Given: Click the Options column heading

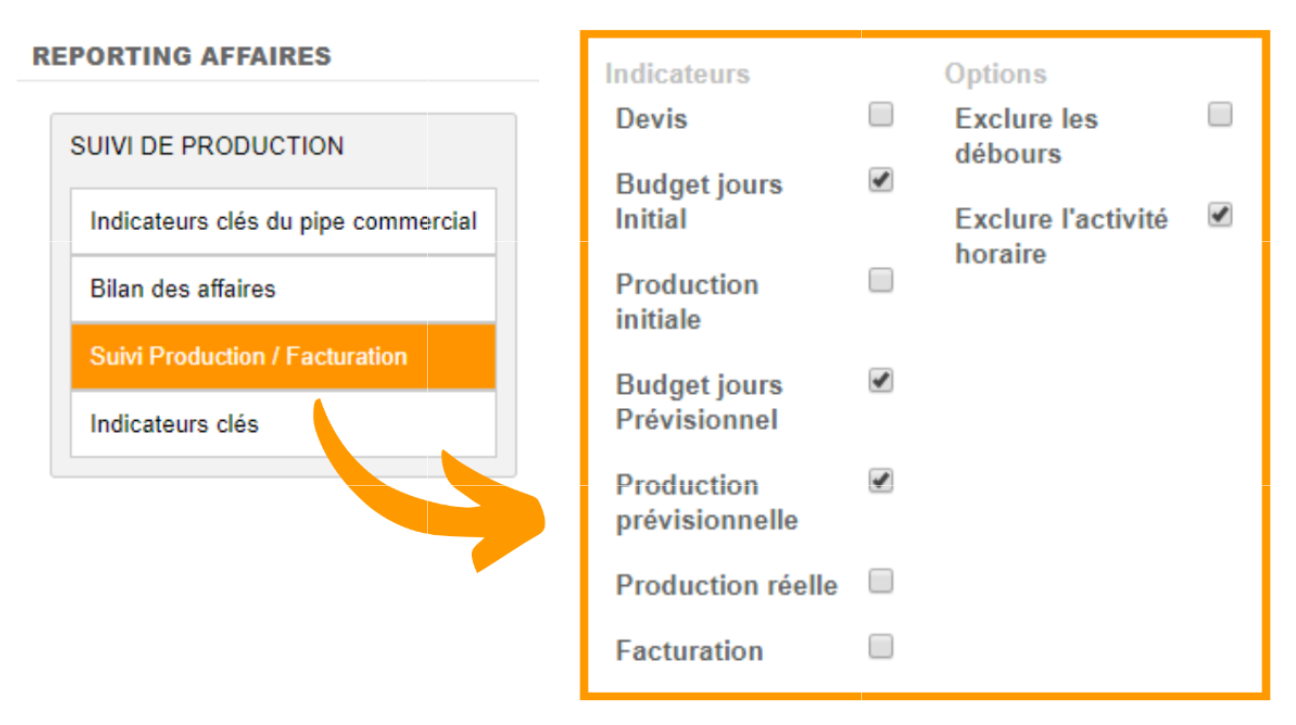Looking at the screenshot, I should pyautogui.click(x=995, y=74).
